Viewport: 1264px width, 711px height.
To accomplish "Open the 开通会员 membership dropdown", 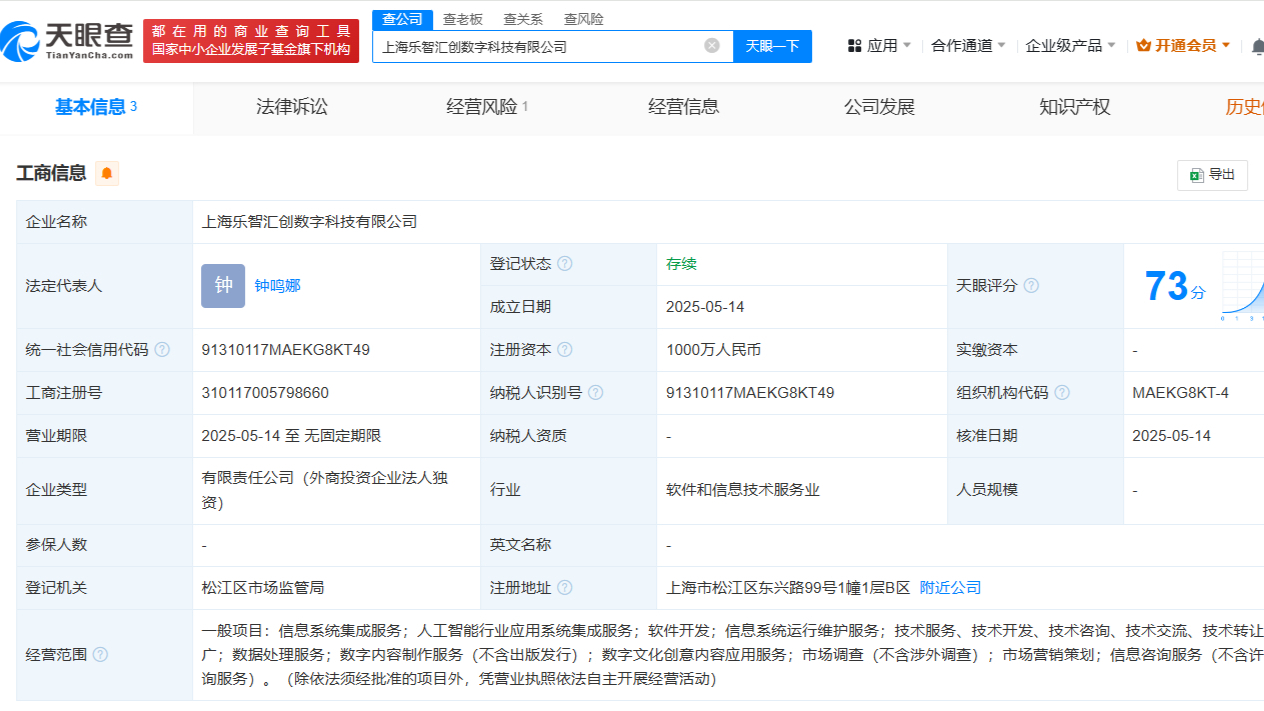I will 1183,45.
